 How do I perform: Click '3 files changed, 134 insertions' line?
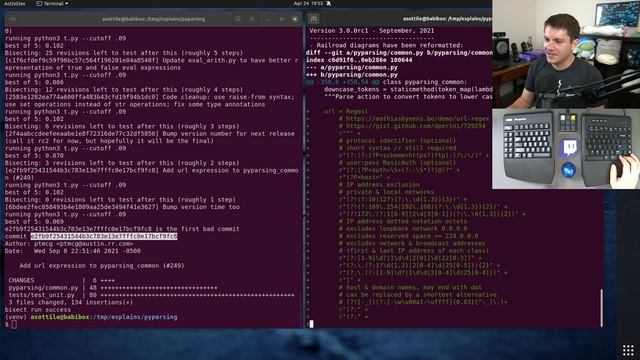click(71, 302)
